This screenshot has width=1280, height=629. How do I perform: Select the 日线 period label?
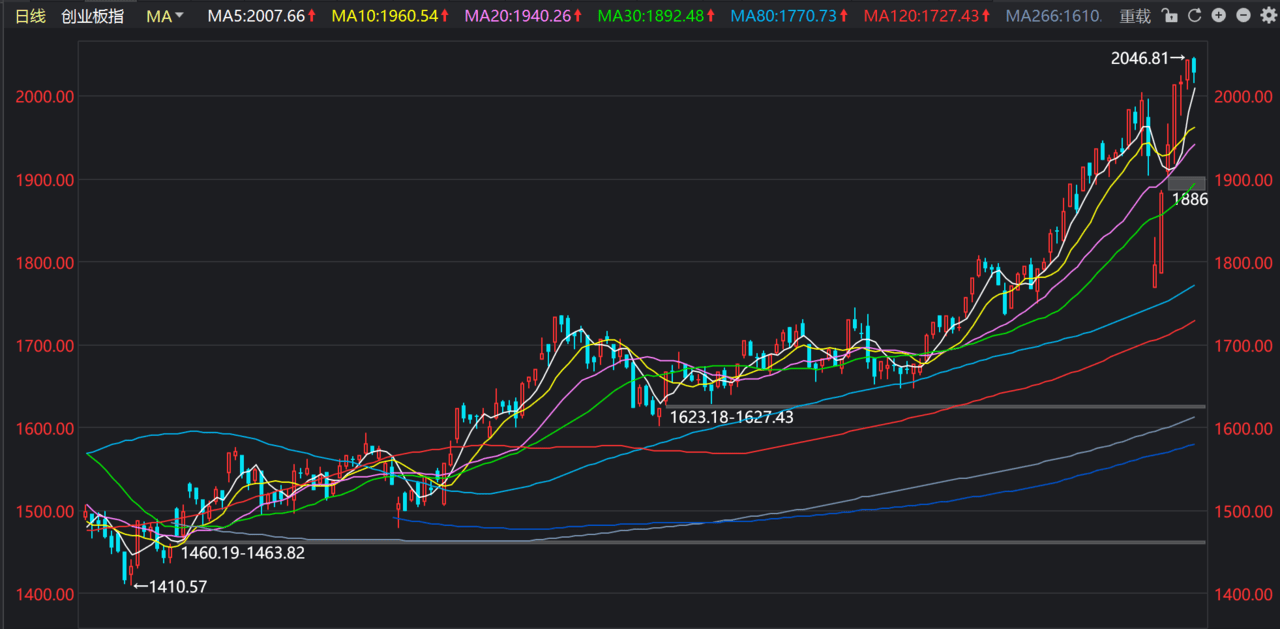click(x=29, y=16)
